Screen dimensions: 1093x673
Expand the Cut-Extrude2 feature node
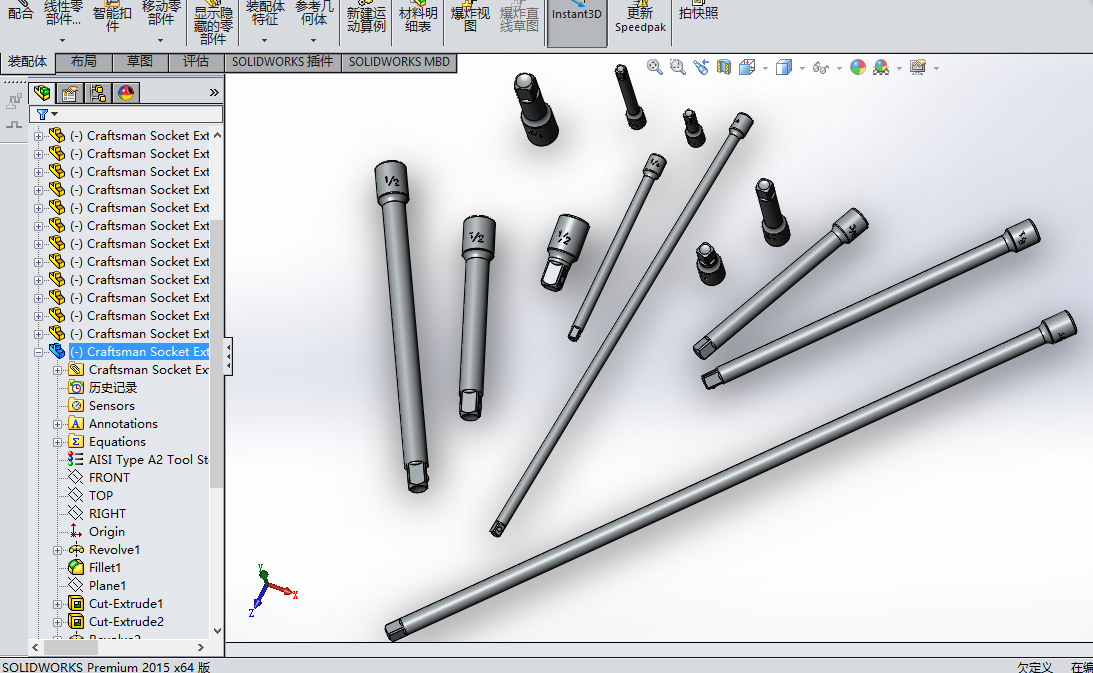coord(57,622)
